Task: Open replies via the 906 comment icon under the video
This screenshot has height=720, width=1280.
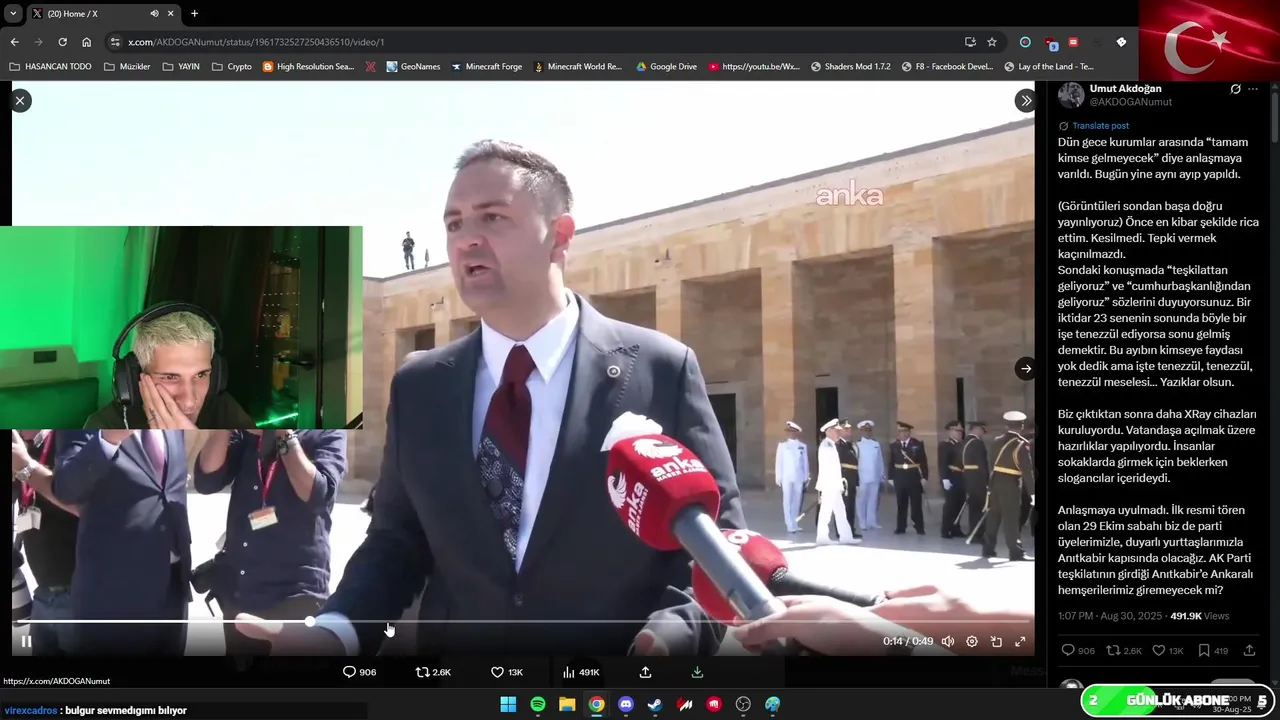Action: 359,672
